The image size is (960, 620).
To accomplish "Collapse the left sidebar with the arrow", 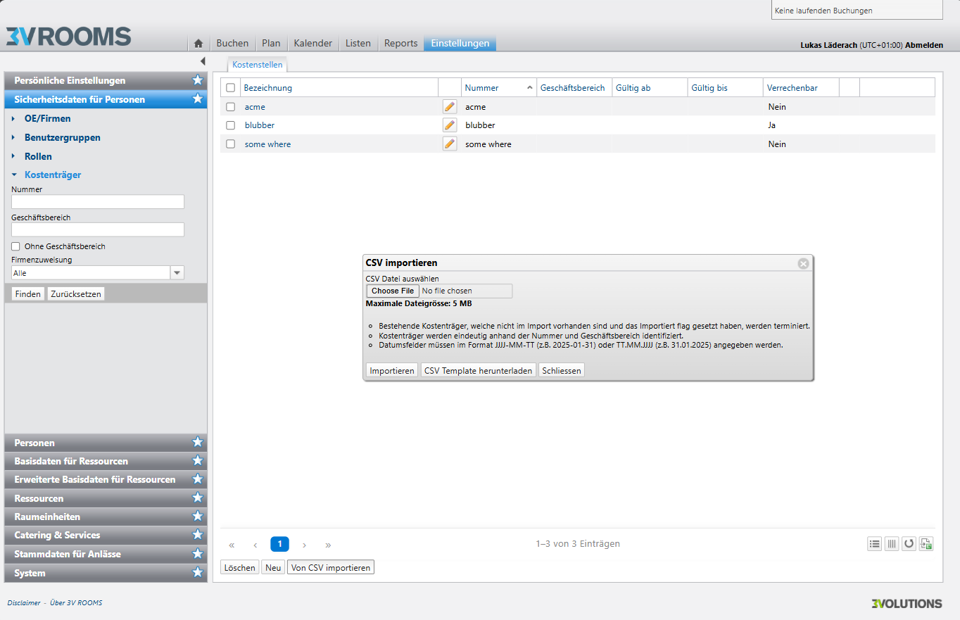I will (202, 62).
